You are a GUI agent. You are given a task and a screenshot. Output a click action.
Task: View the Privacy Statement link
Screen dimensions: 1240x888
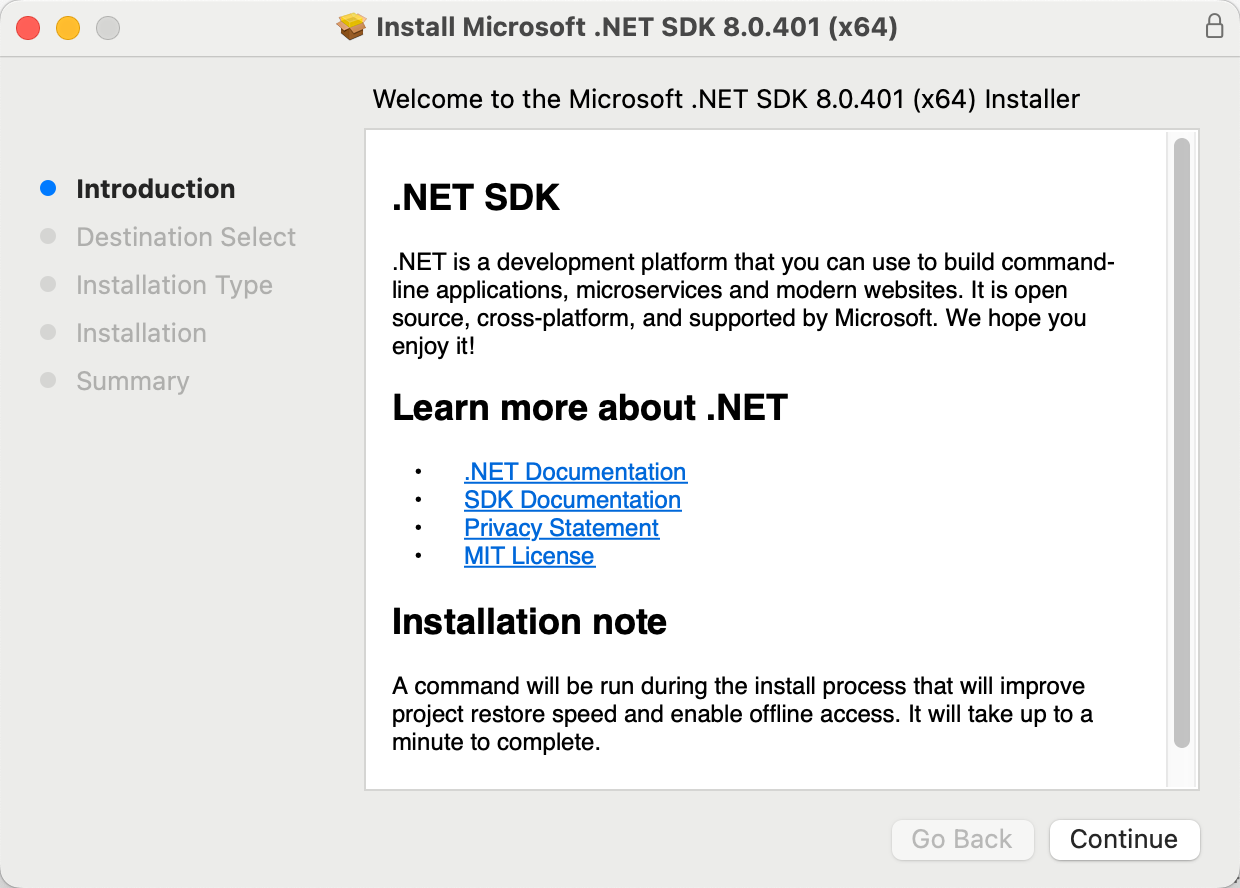tap(561, 528)
